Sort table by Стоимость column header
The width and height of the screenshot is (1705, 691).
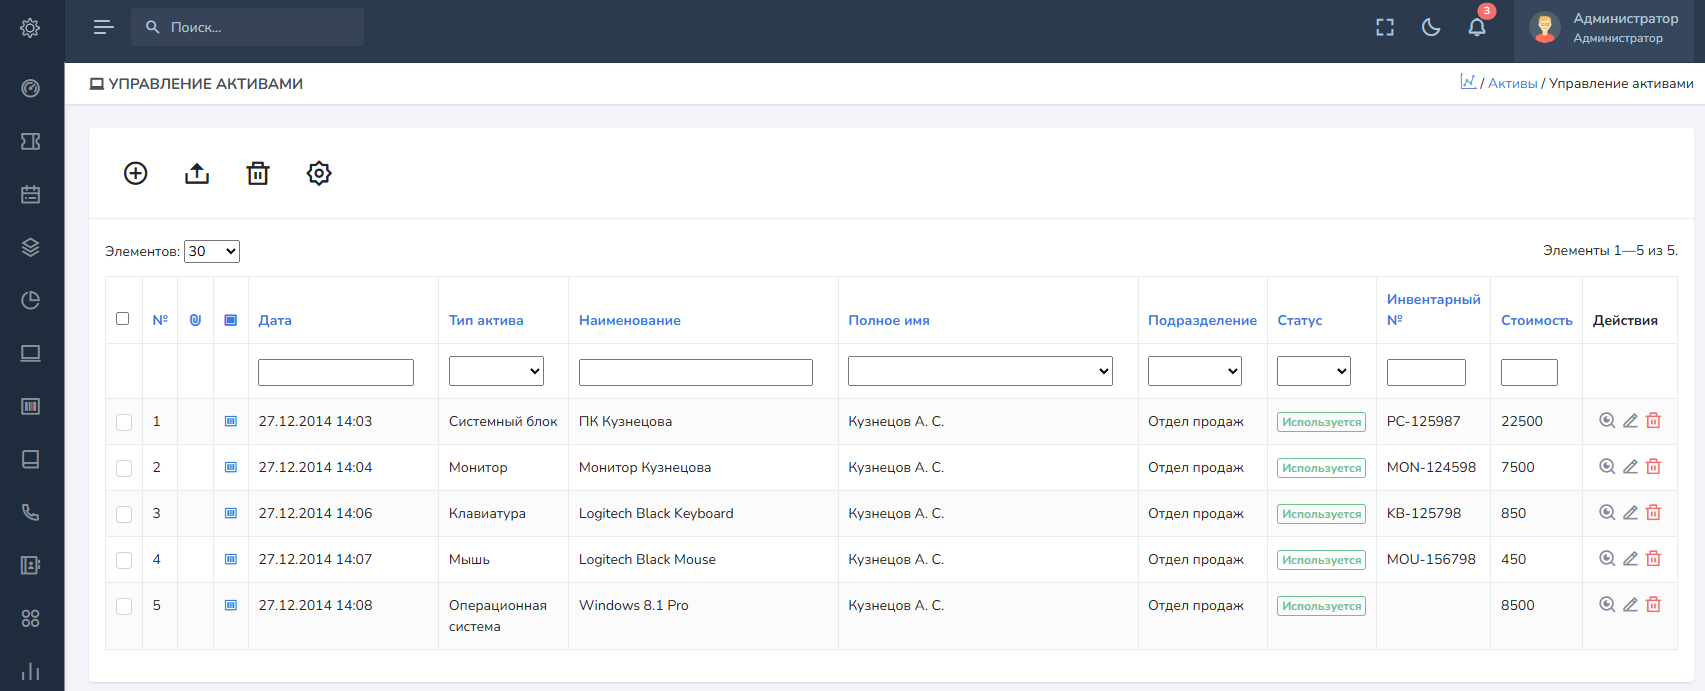pos(1536,320)
